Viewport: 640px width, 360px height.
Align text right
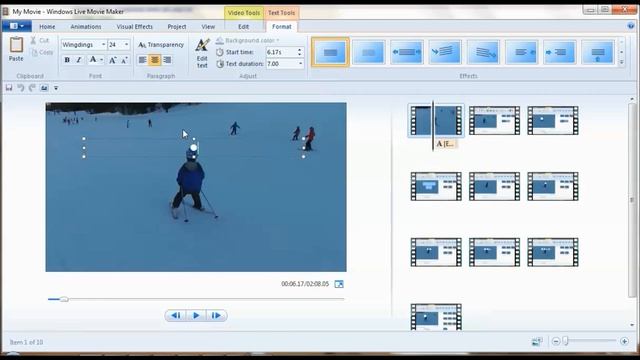pyautogui.click(x=167, y=60)
